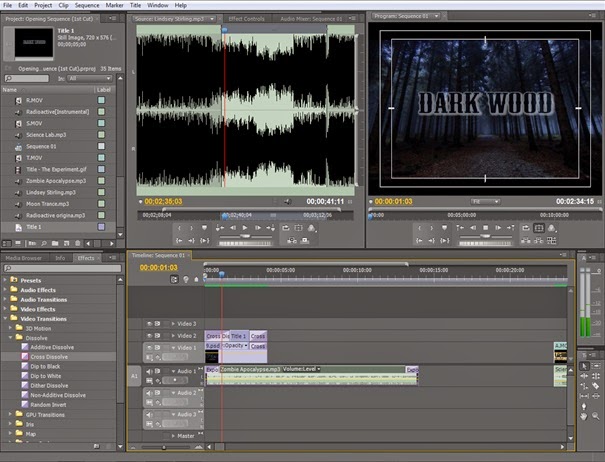
Task: Delete selected item with Project trash icon
Action: pos(78,244)
